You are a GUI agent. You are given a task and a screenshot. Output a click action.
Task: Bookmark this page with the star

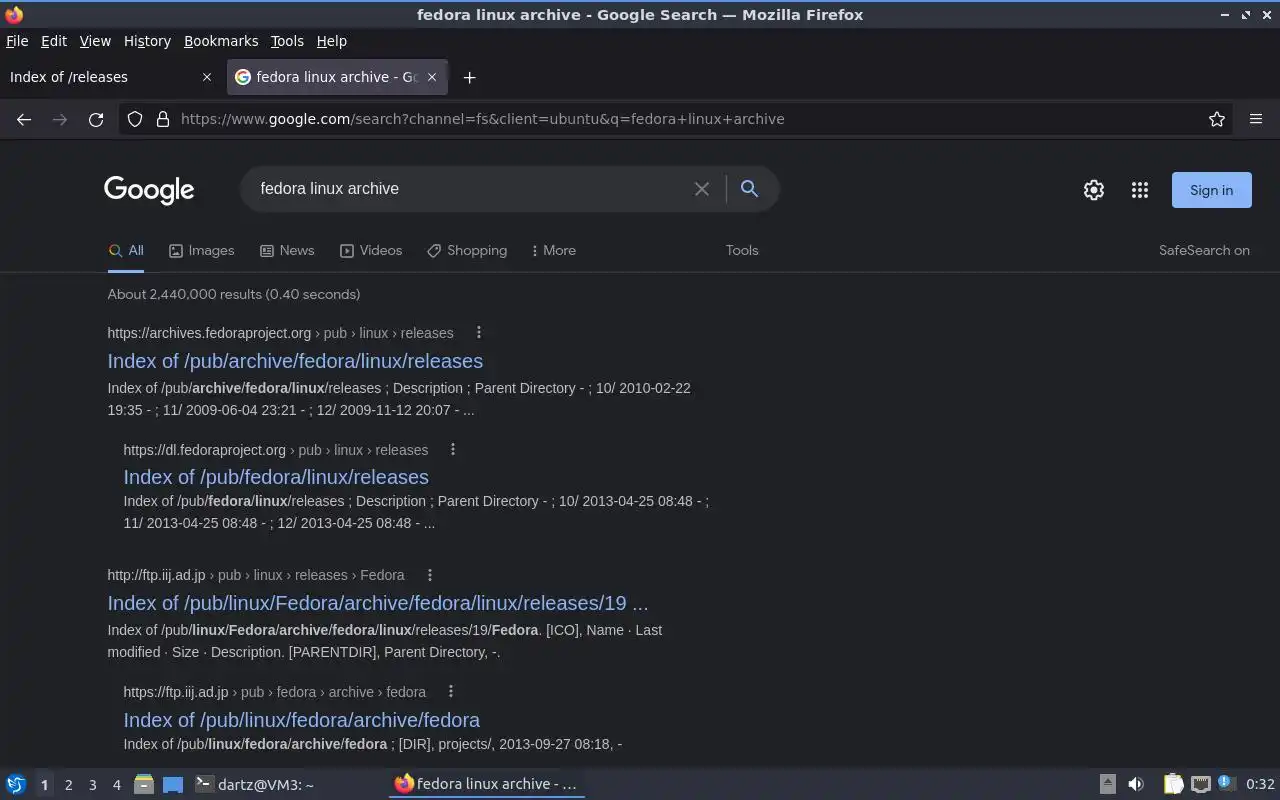click(1217, 119)
